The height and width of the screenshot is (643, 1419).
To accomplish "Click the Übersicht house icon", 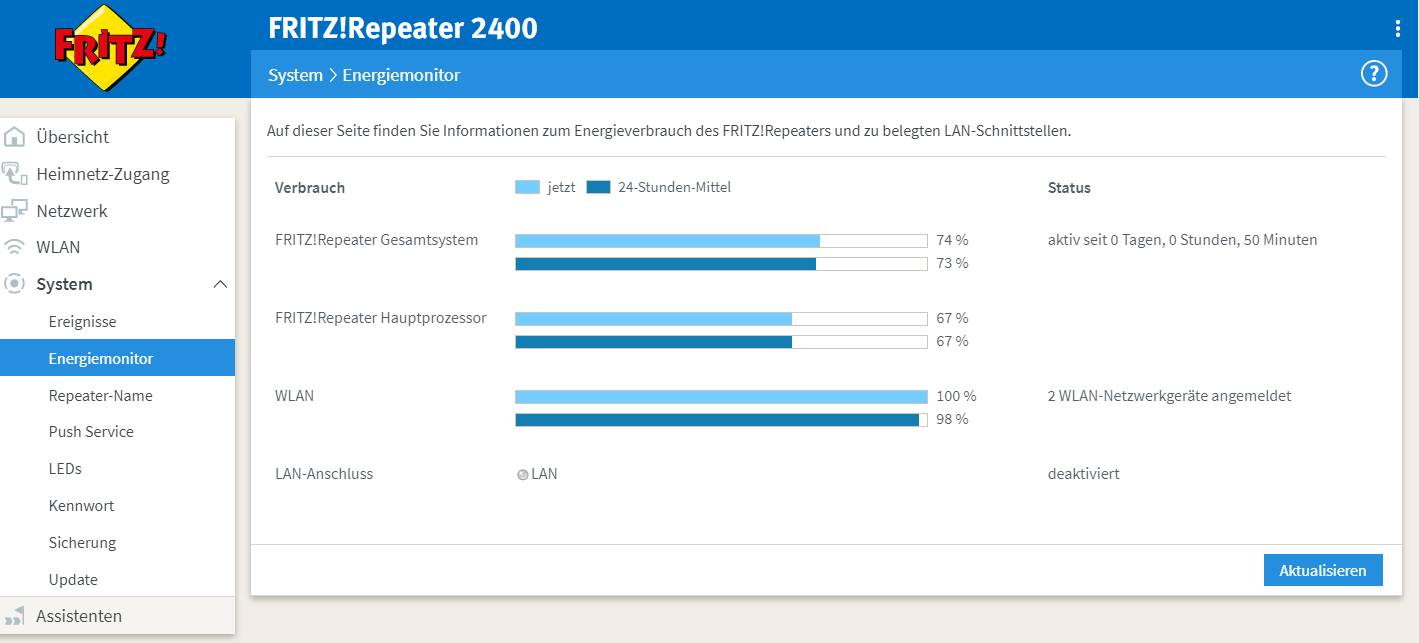I will [x=15, y=137].
